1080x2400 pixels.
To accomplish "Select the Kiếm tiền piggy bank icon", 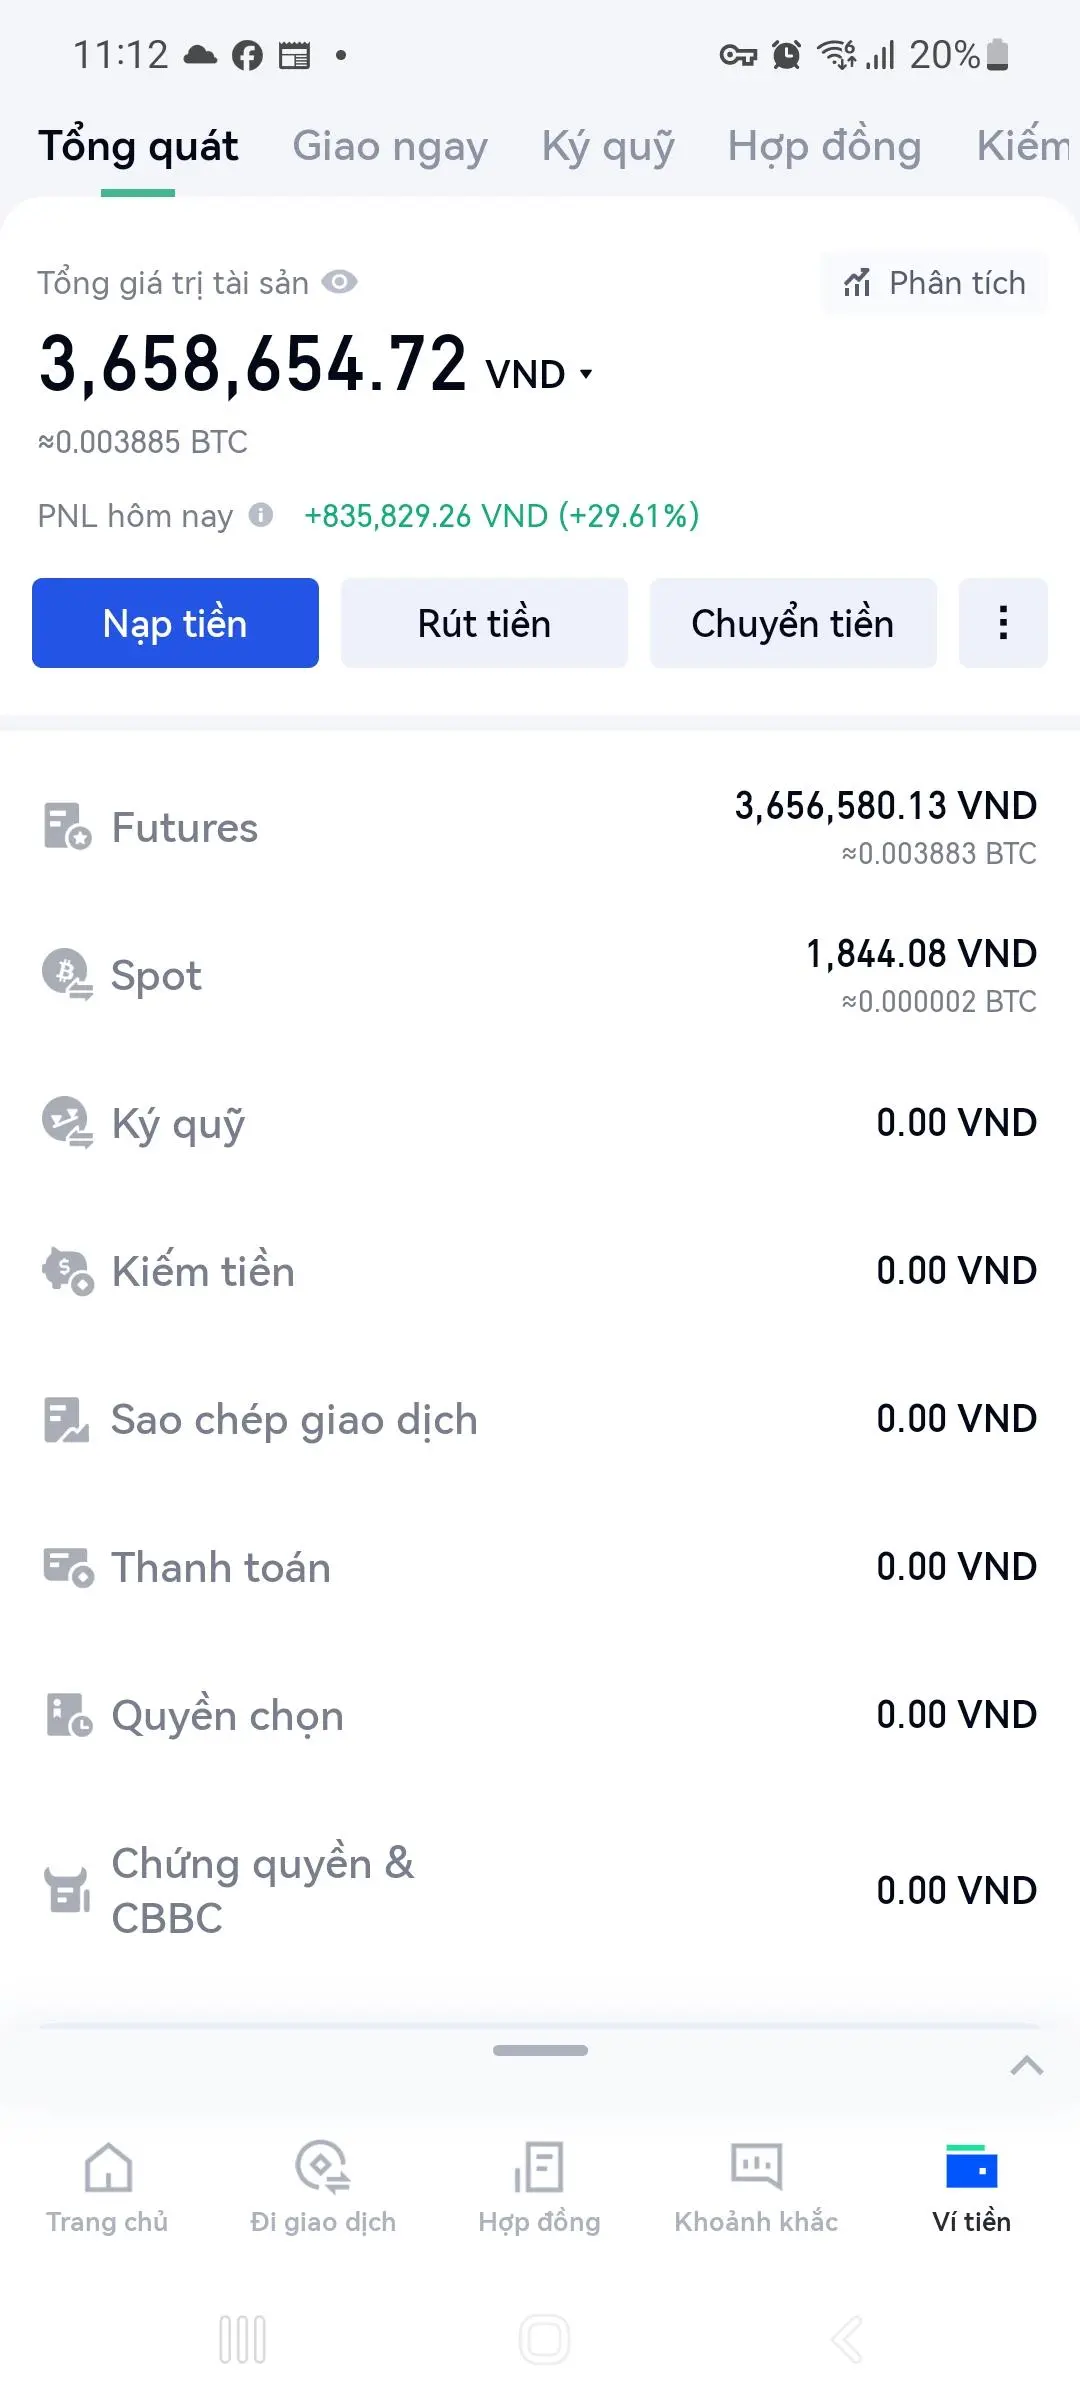I will [67, 1271].
